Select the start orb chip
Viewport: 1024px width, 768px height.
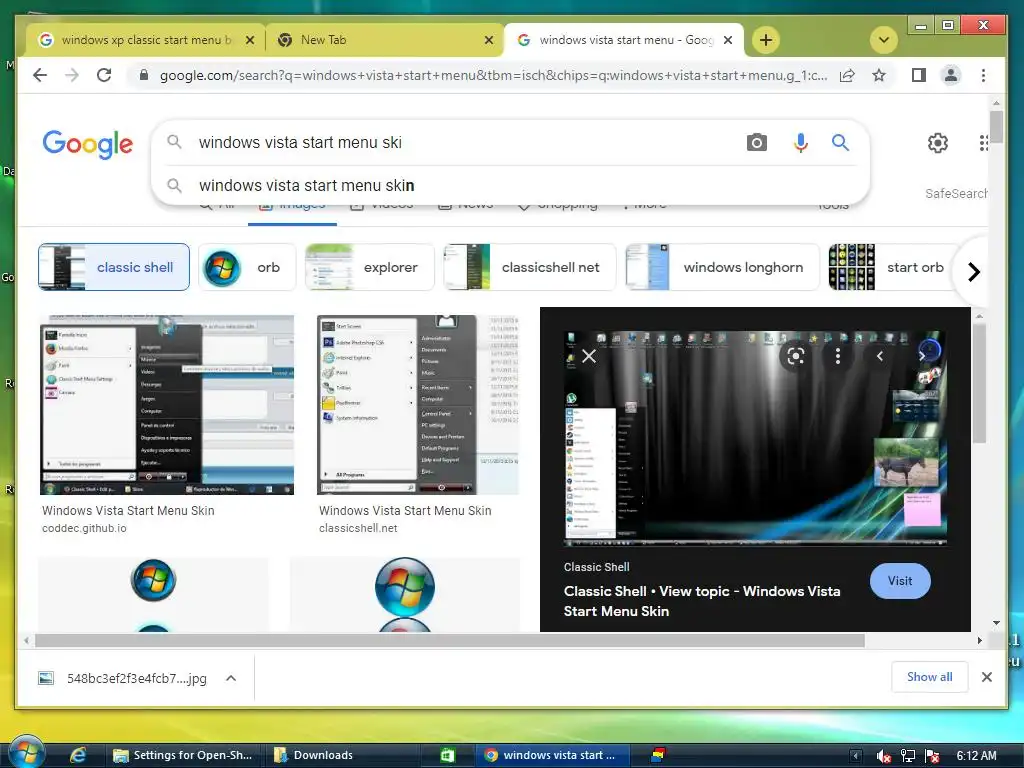[893, 267]
